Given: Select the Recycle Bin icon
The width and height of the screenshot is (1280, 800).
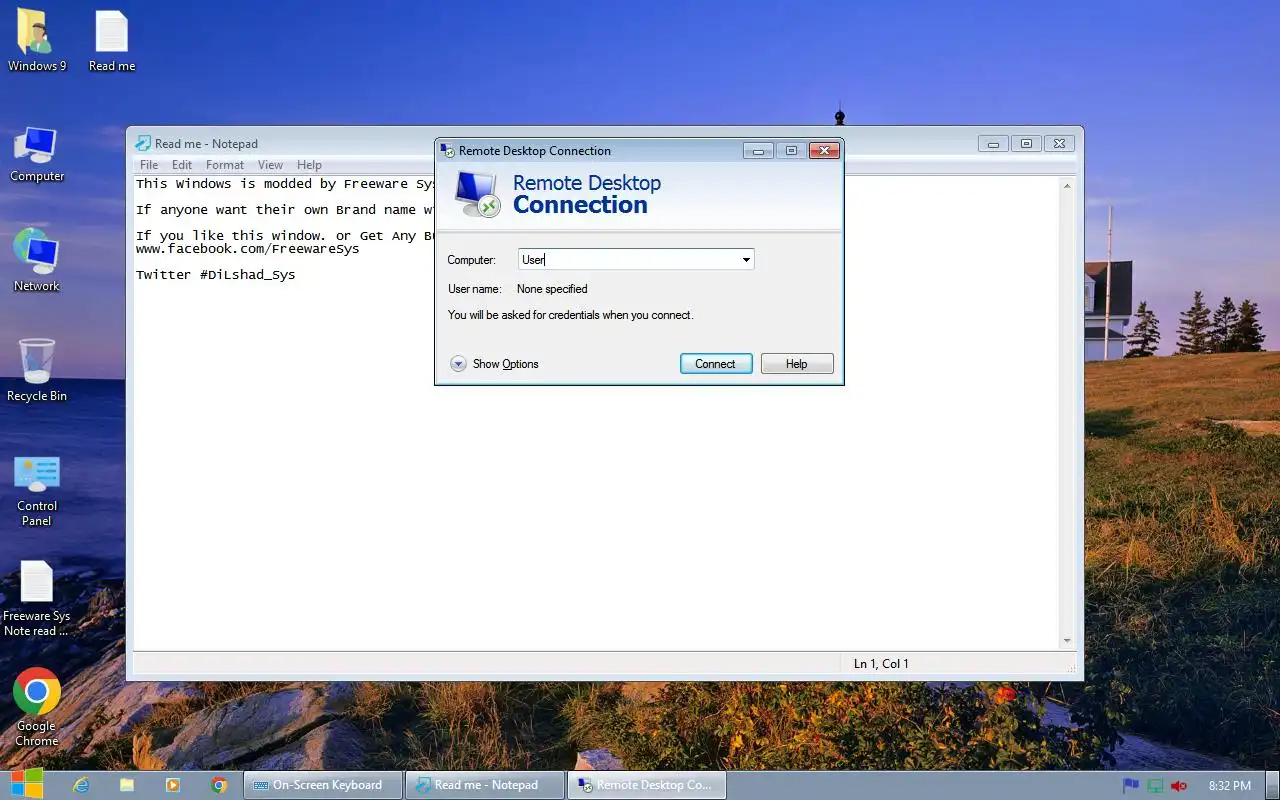Looking at the screenshot, I should (37, 370).
